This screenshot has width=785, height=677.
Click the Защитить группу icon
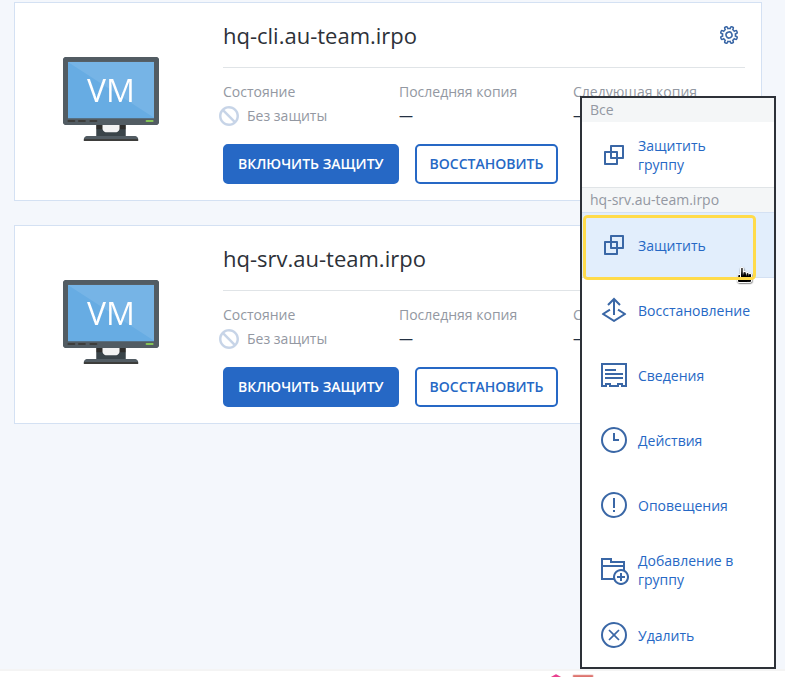(613, 155)
